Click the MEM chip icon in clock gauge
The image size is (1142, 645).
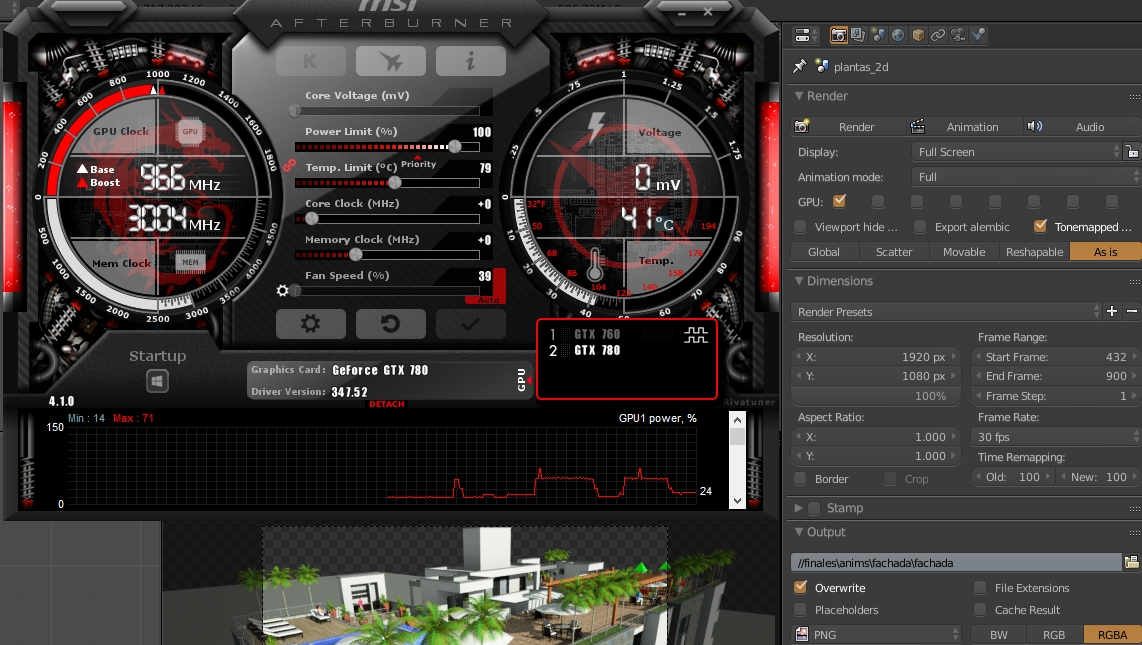[190, 262]
